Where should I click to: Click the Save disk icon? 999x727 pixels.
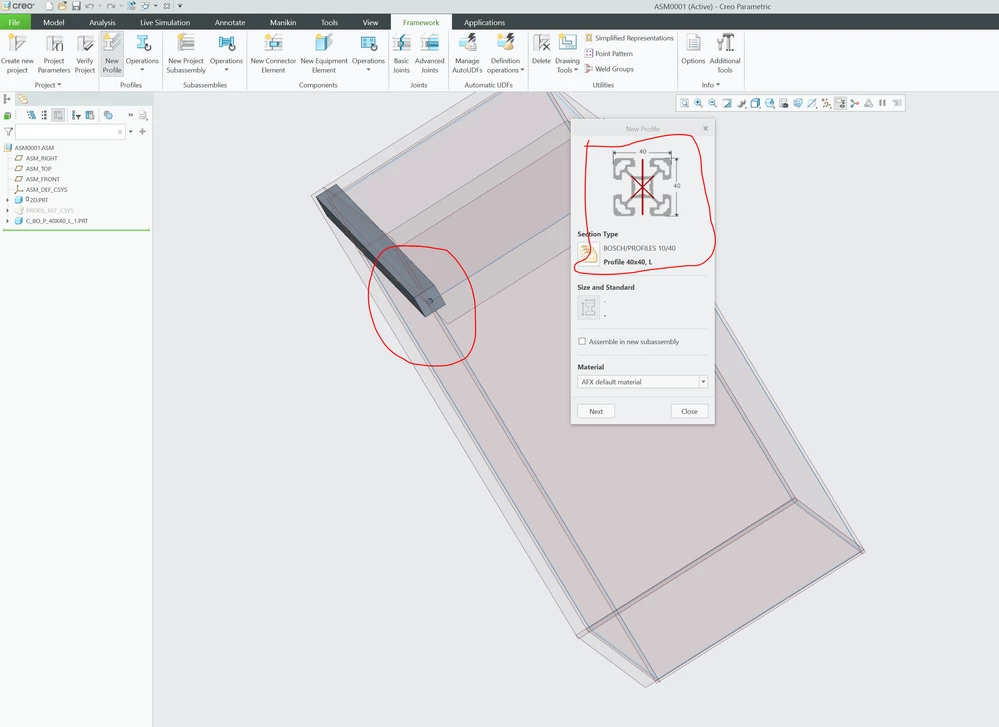pos(76,6)
